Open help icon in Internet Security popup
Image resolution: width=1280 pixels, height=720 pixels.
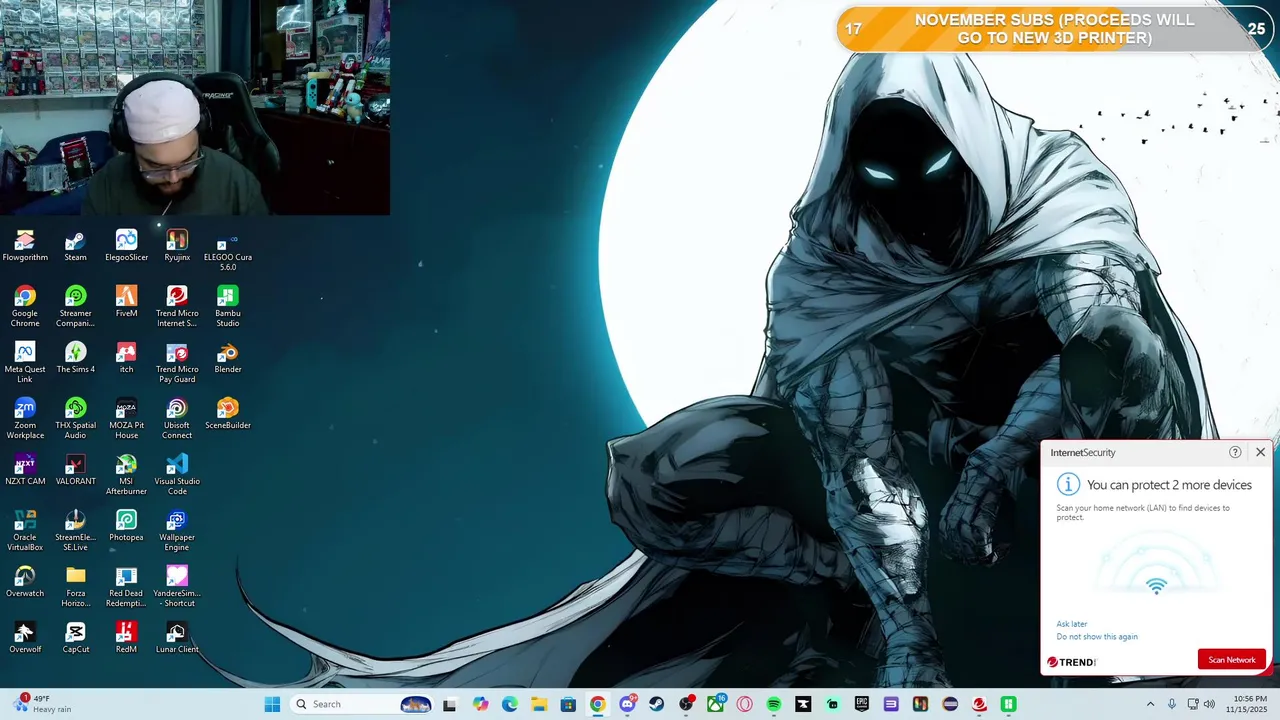[1235, 452]
